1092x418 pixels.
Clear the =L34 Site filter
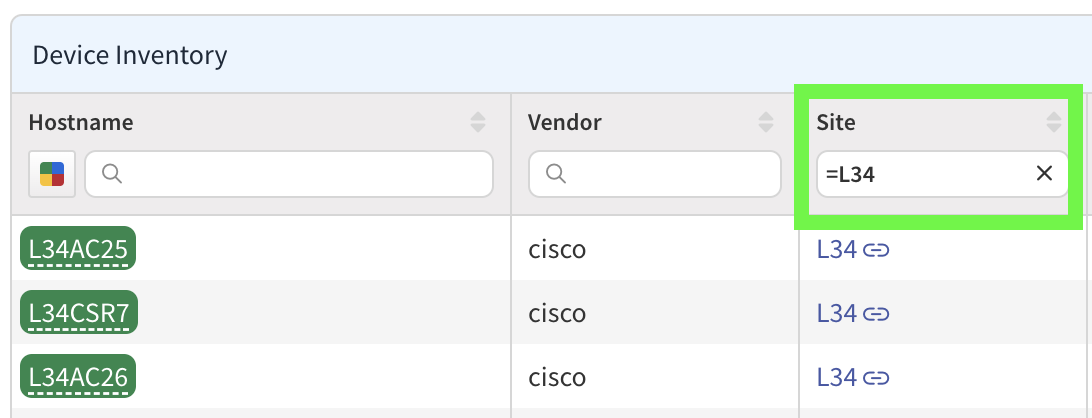coord(1044,174)
